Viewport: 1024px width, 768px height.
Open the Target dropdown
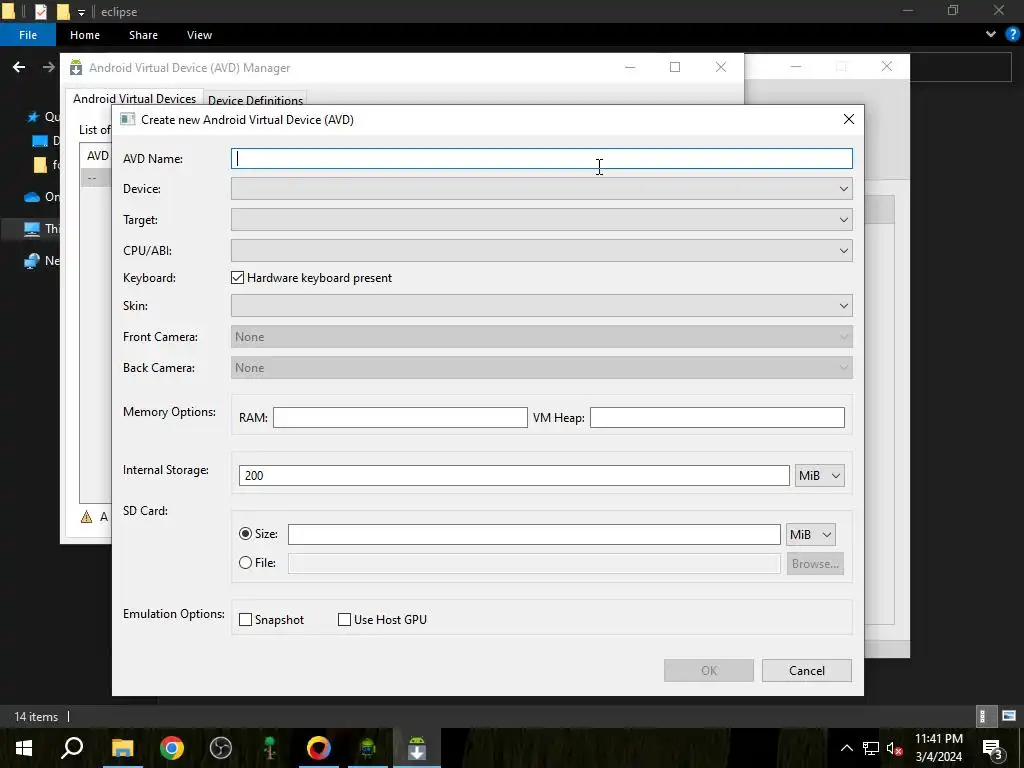[x=541, y=219]
